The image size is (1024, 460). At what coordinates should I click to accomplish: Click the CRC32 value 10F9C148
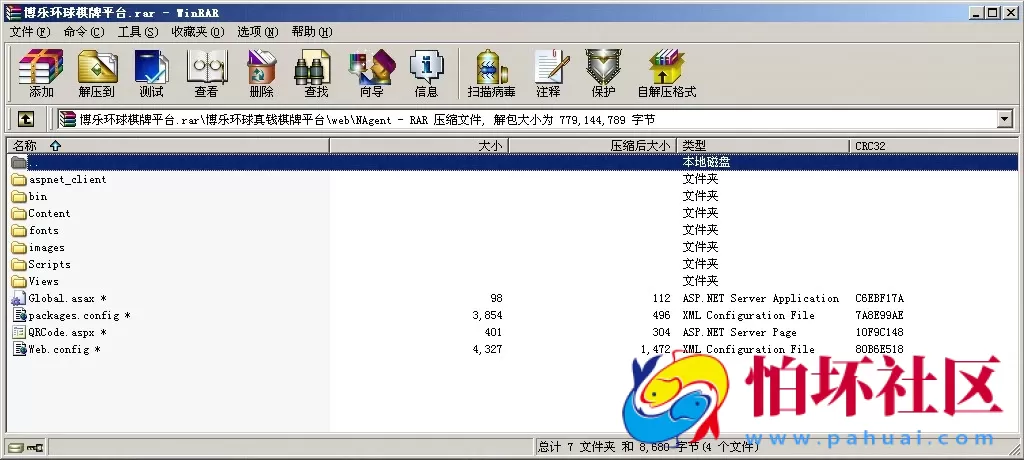point(879,333)
